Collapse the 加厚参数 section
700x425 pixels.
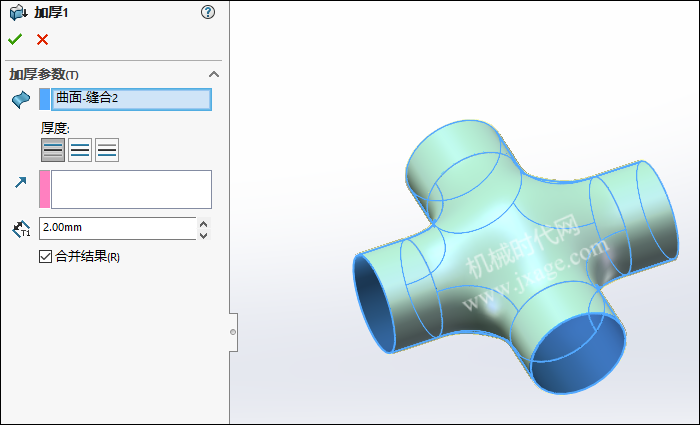[x=214, y=74]
